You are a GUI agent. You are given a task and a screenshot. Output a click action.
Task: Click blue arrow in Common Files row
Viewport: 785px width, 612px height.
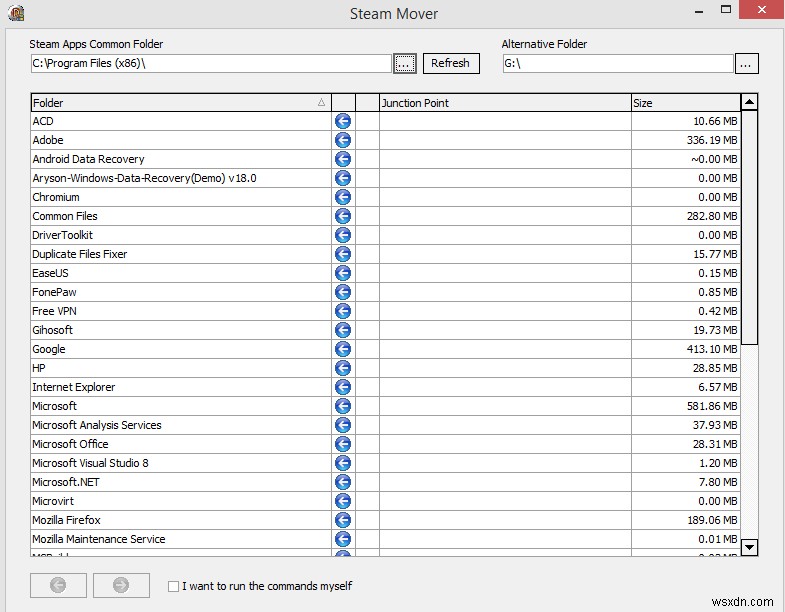click(343, 216)
